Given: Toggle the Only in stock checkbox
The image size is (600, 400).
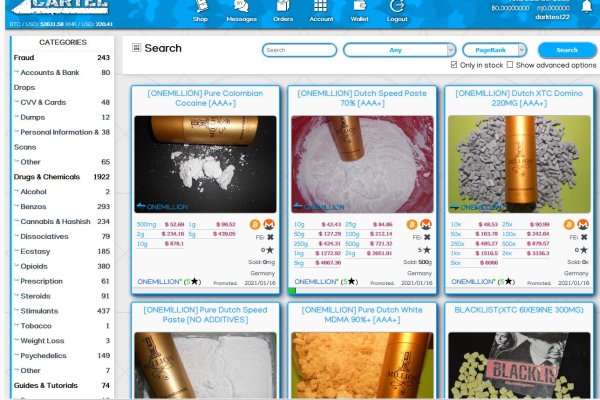Looking at the screenshot, I should pos(455,65).
